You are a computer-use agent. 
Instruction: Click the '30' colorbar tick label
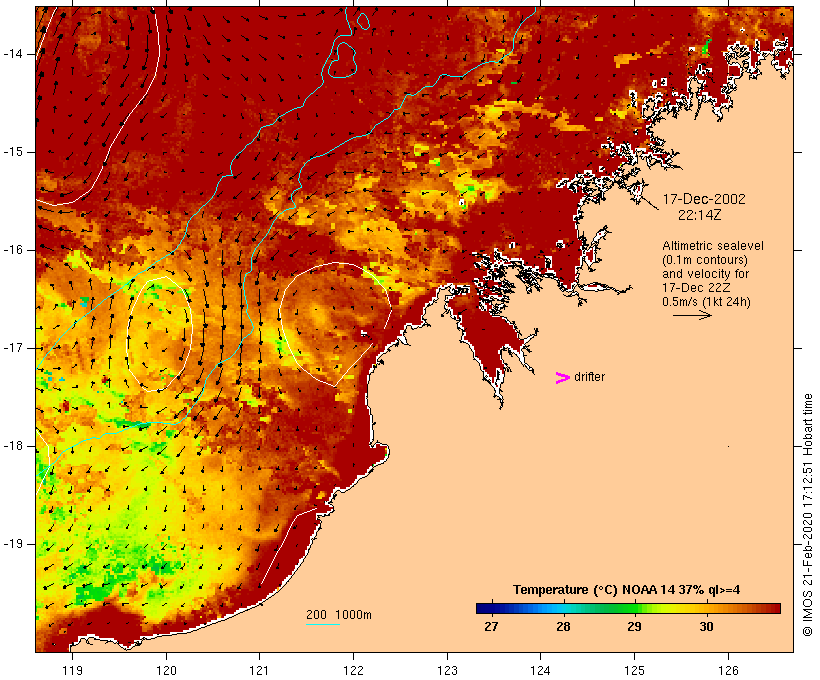707,627
